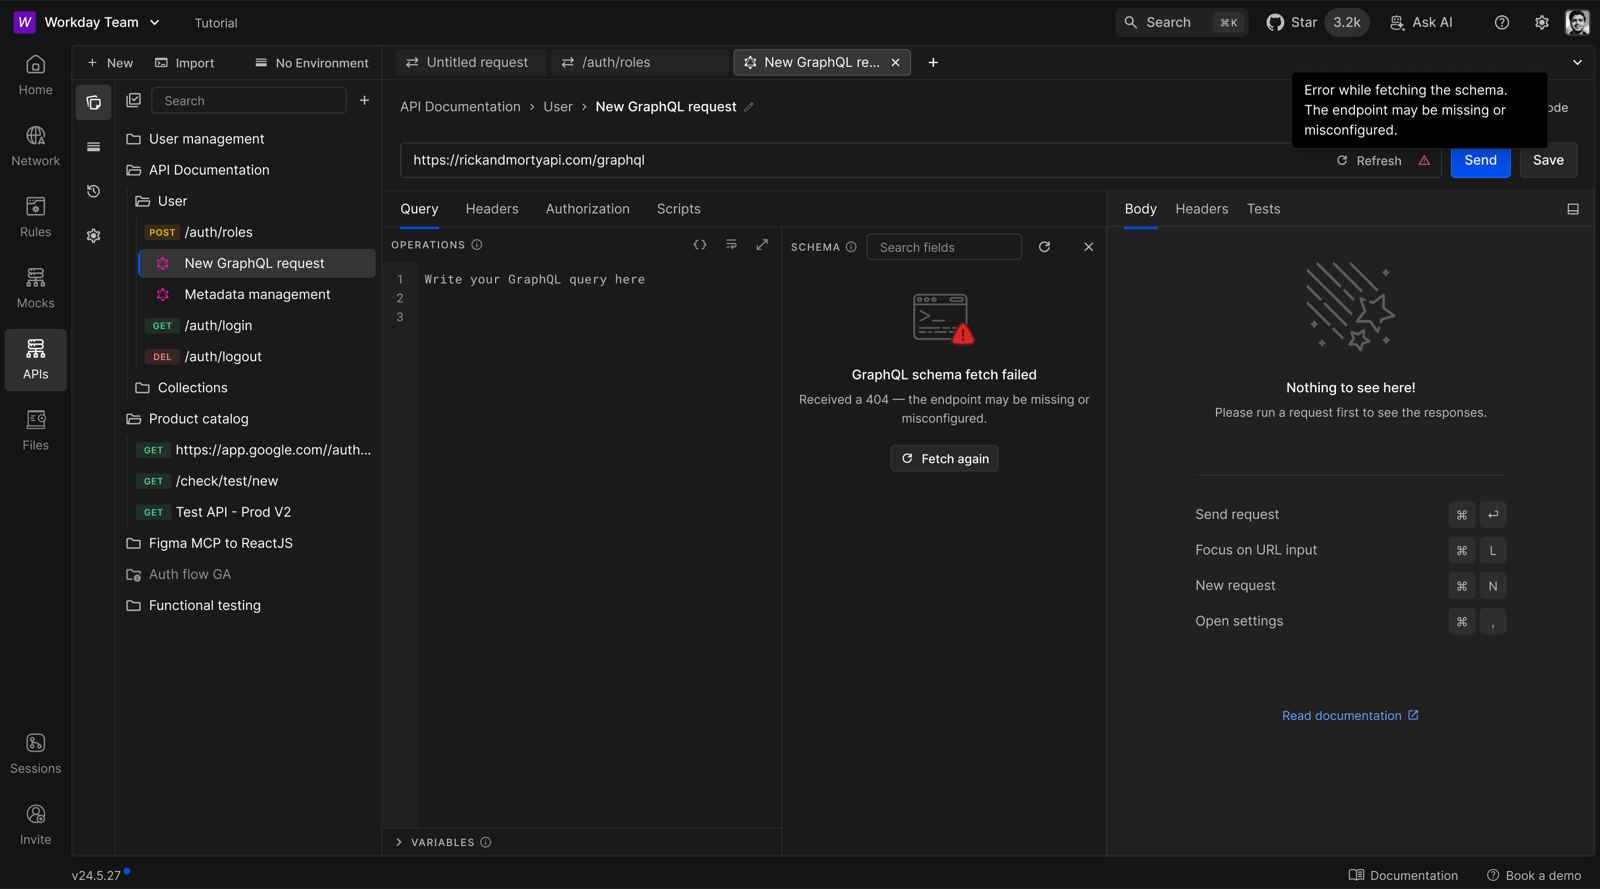Open the Sessions section in the sidebar

tap(35, 754)
